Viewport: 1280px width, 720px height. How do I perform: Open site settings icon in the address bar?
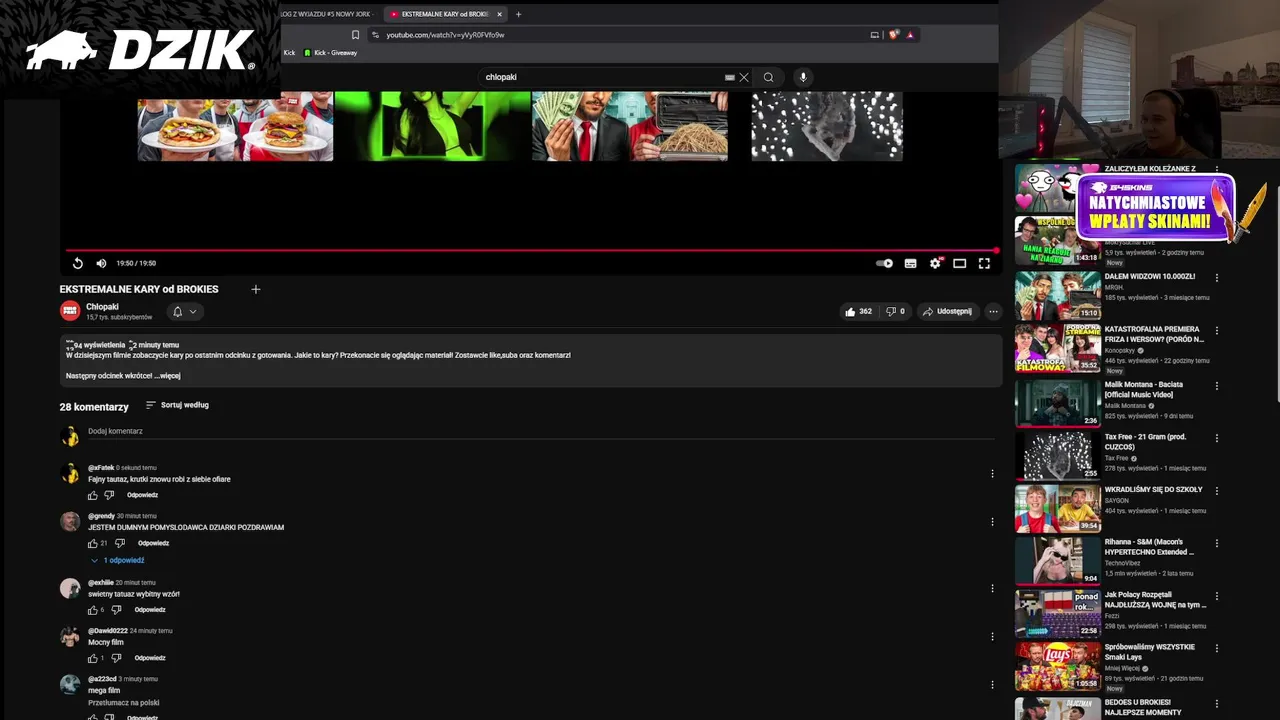click(375, 35)
